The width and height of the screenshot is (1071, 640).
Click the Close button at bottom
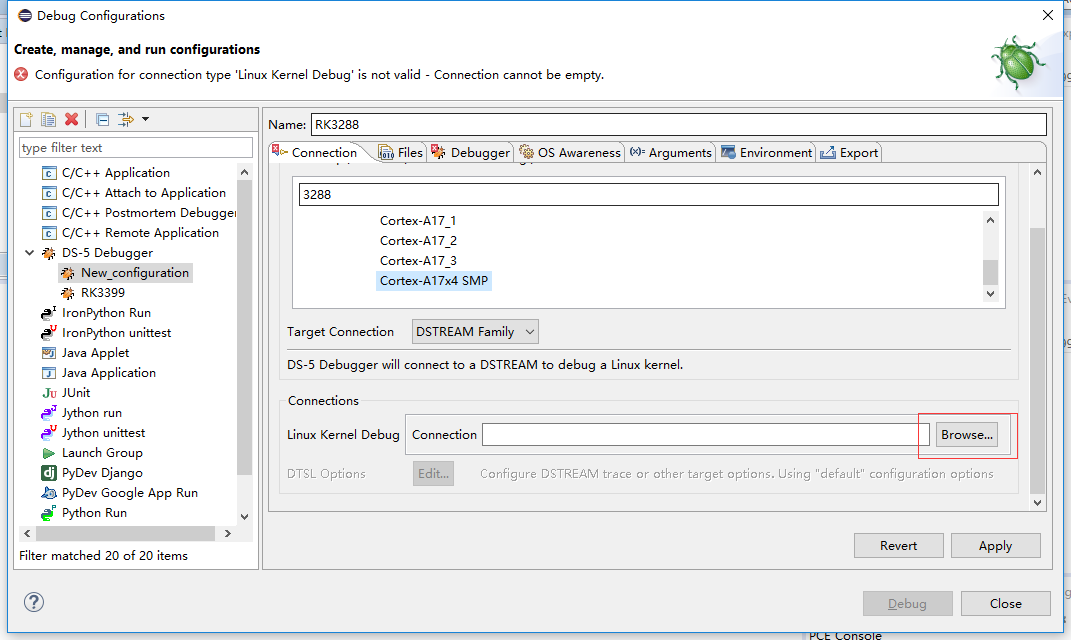pyautogui.click(x=1005, y=603)
